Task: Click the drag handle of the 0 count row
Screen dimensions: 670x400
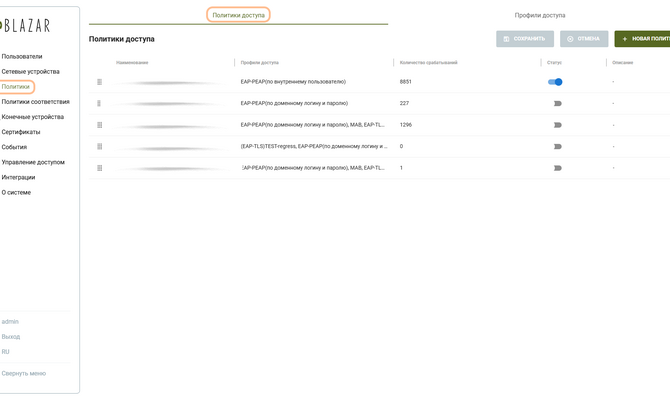Action: coord(100,146)
